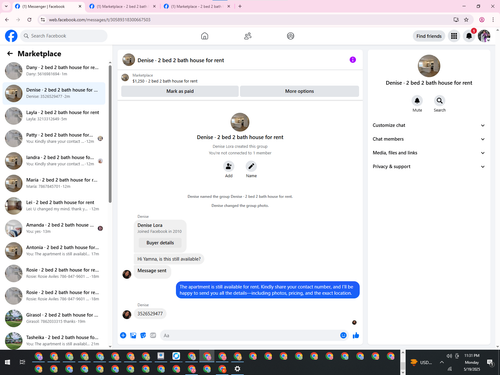
Task: Bookmark this page with star icon
Action: click(x=466, y=20)
